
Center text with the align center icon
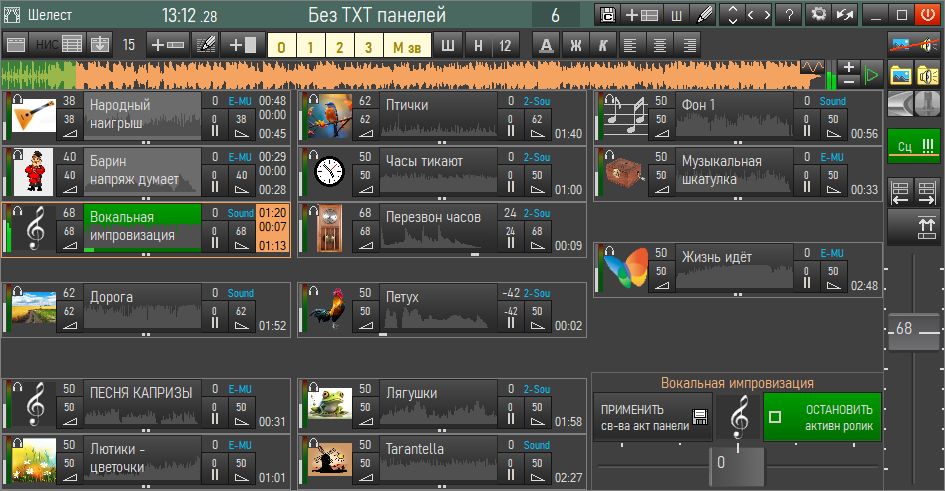click(660, 45)
